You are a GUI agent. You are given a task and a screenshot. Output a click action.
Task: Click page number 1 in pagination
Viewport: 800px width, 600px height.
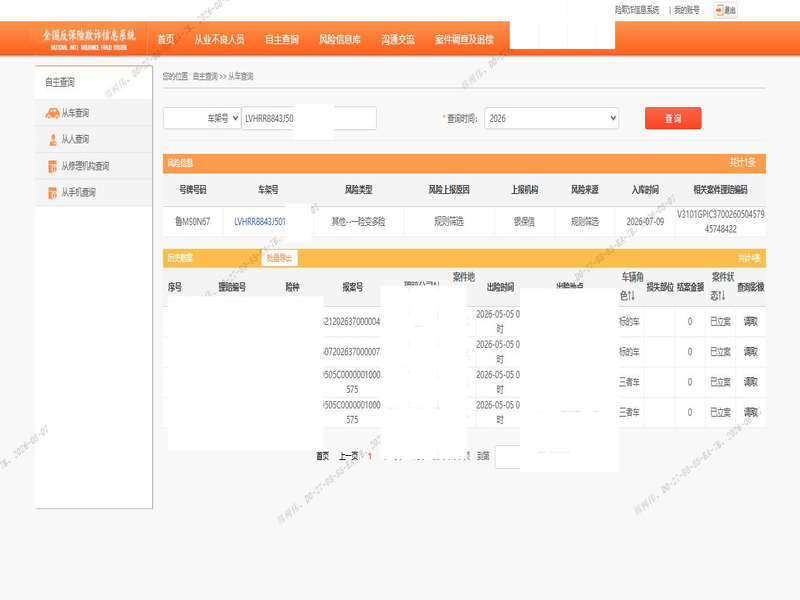coord(370,456)
